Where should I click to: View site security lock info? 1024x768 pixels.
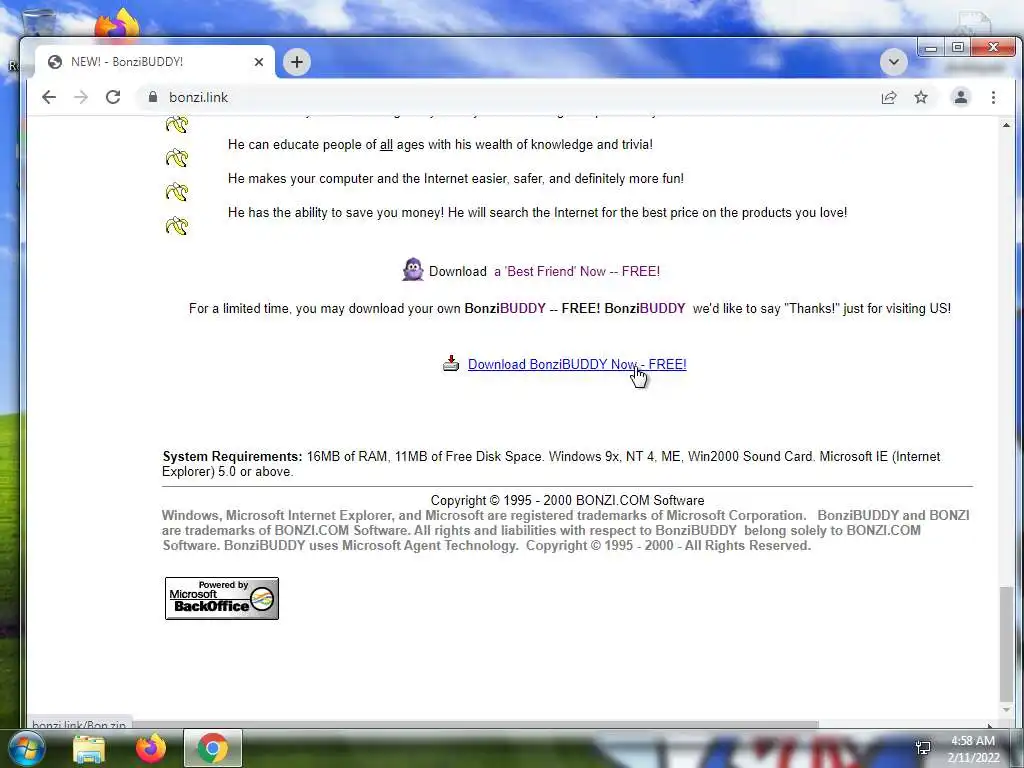click(153, 97)
